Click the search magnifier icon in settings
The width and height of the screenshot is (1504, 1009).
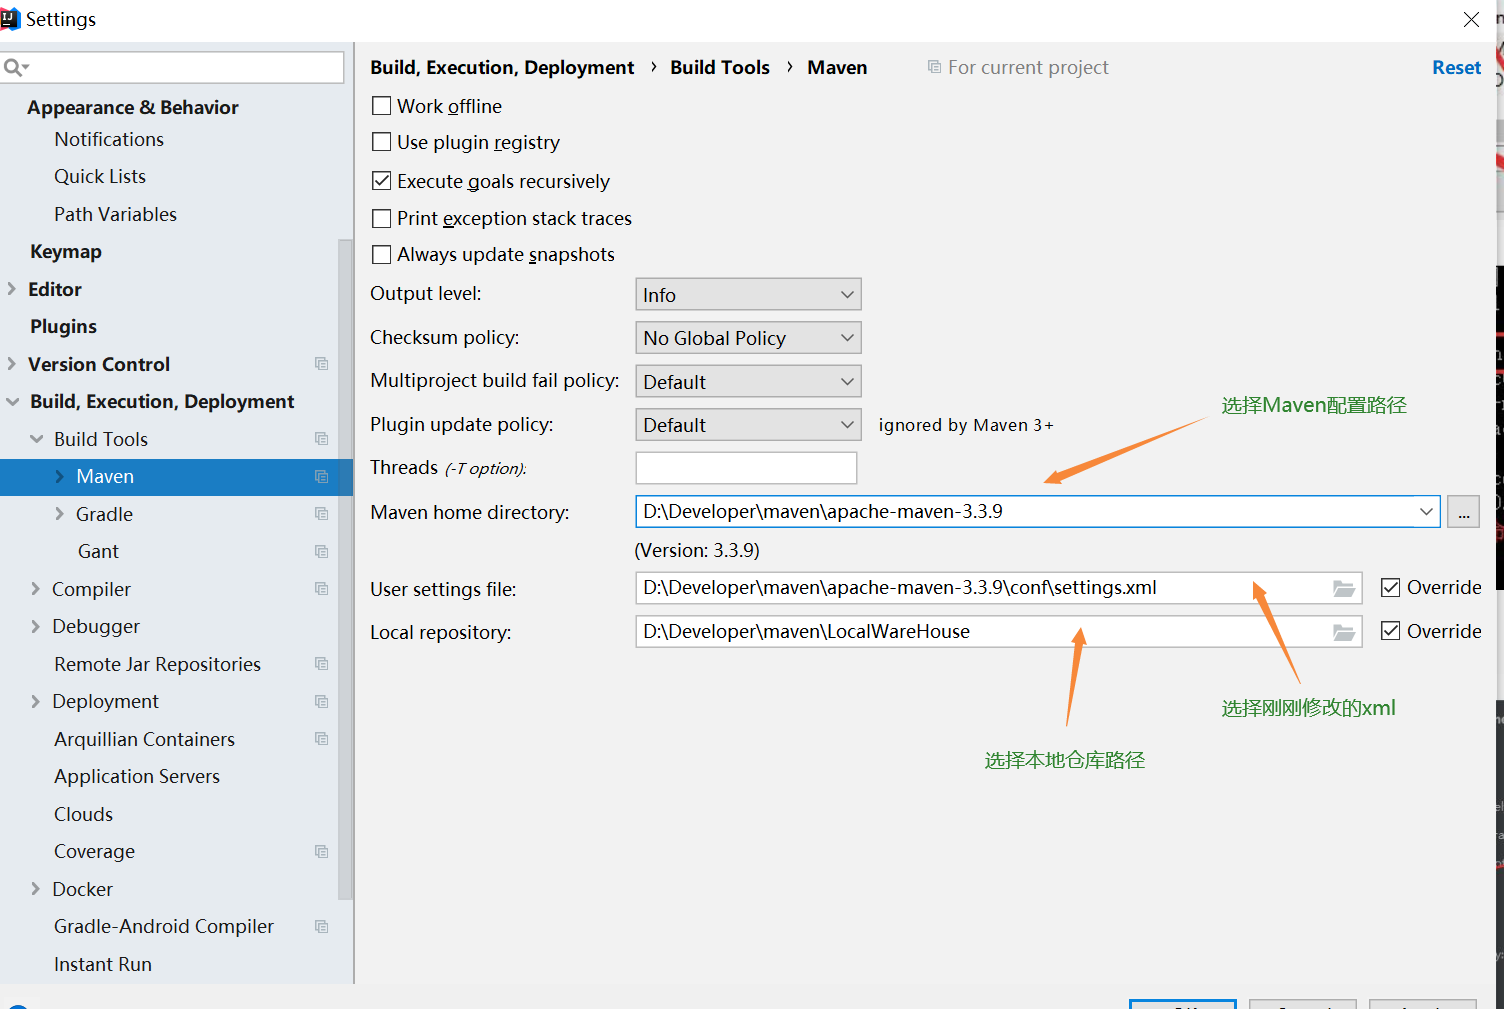click(14, 68)
